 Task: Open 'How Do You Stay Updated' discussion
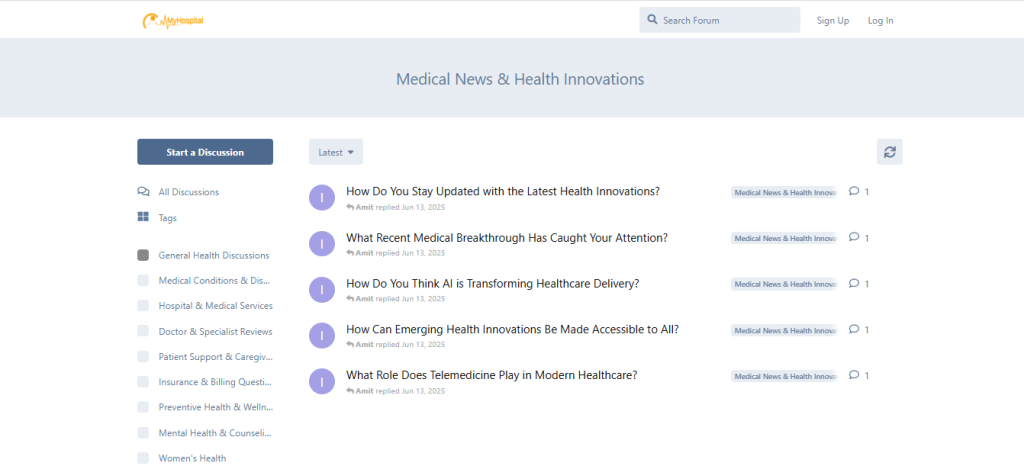[x=502, y=191]
